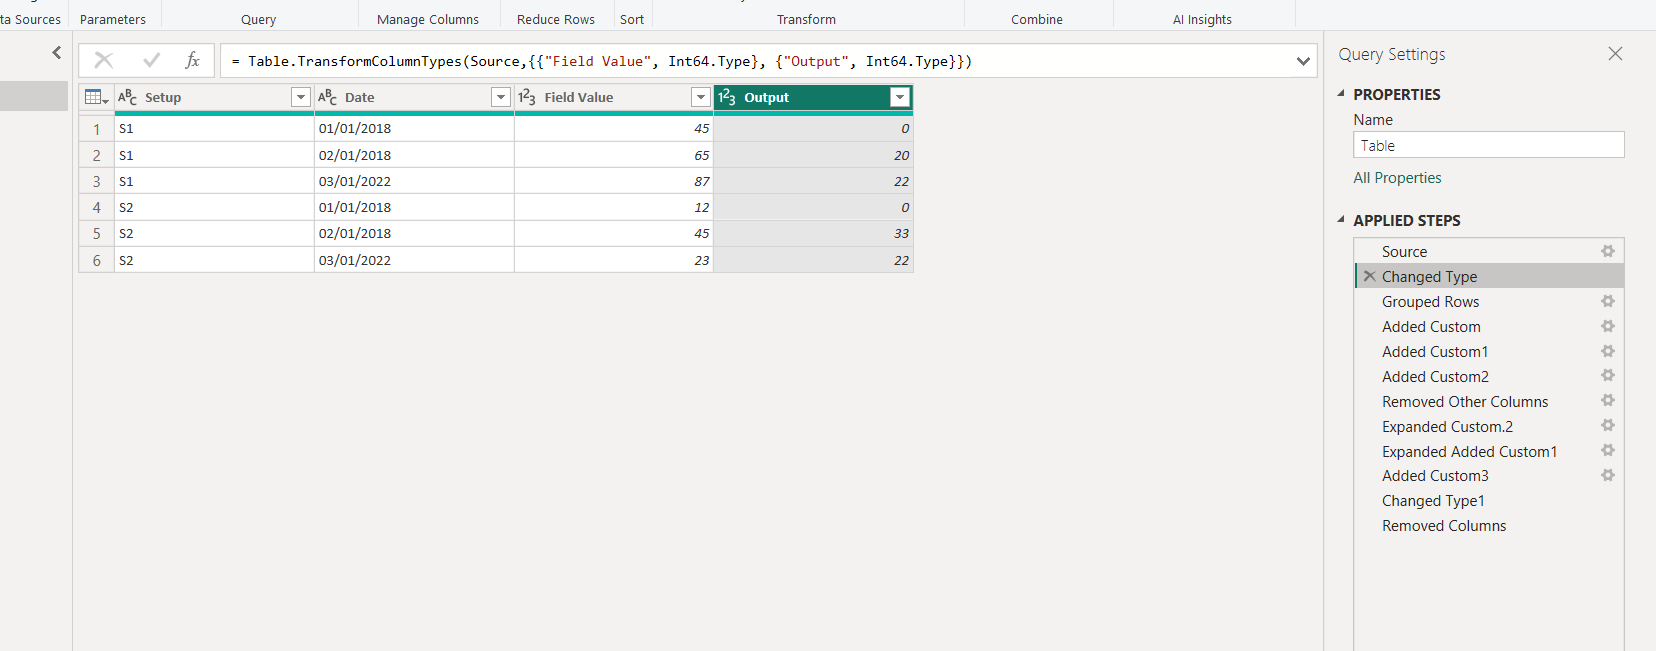Open settings gear for Added Custom3 step
The width and height of the screenshot is (1656, 651).
coord(1607,476)
